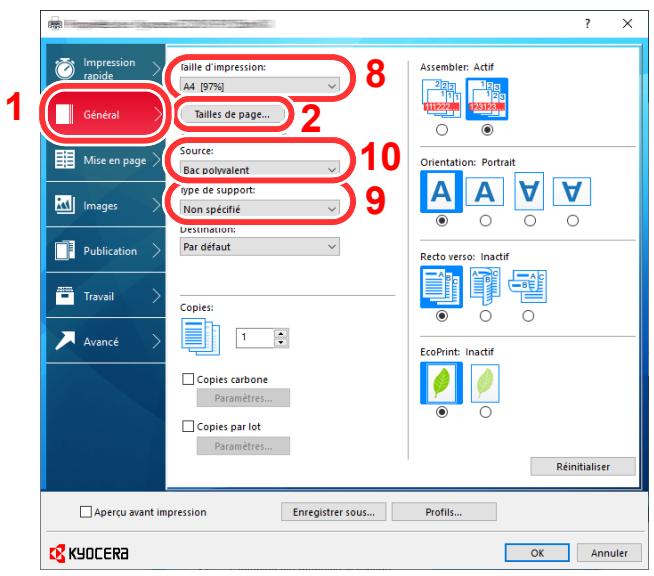Expand the Impression rapide chevron
The image size is (654, 576).
[156, 68]
